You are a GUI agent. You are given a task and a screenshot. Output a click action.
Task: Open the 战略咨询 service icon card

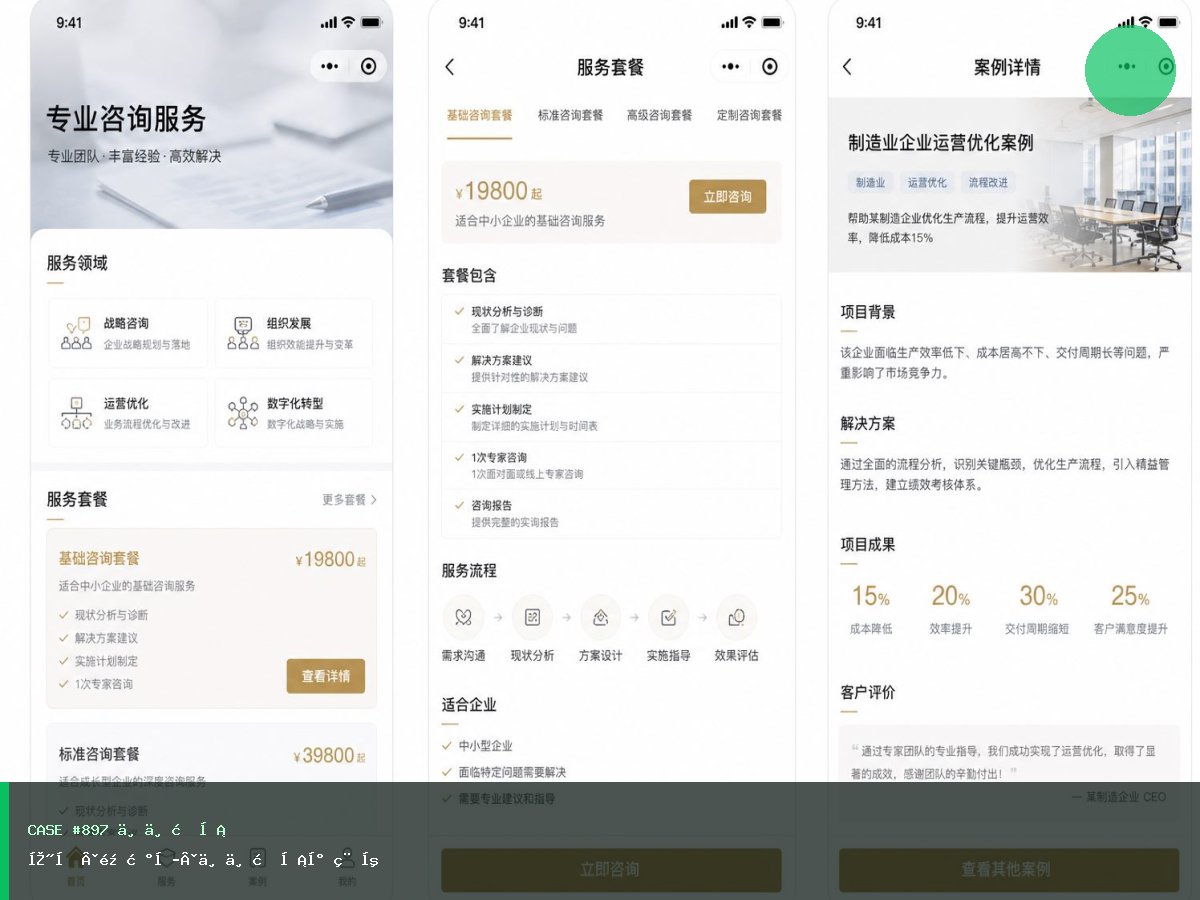click(x=128, y=333)
